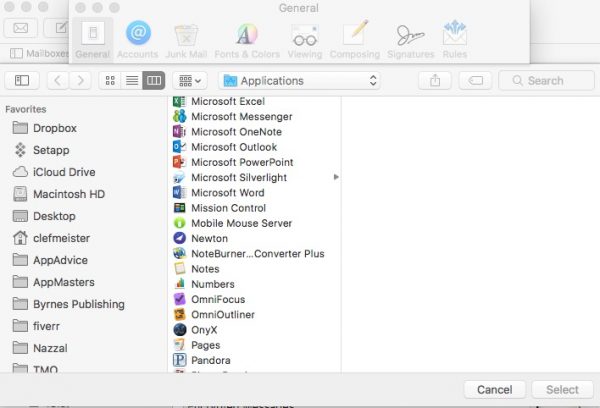Open the item arrangement dropdown
600x408 pixels.
190,80
